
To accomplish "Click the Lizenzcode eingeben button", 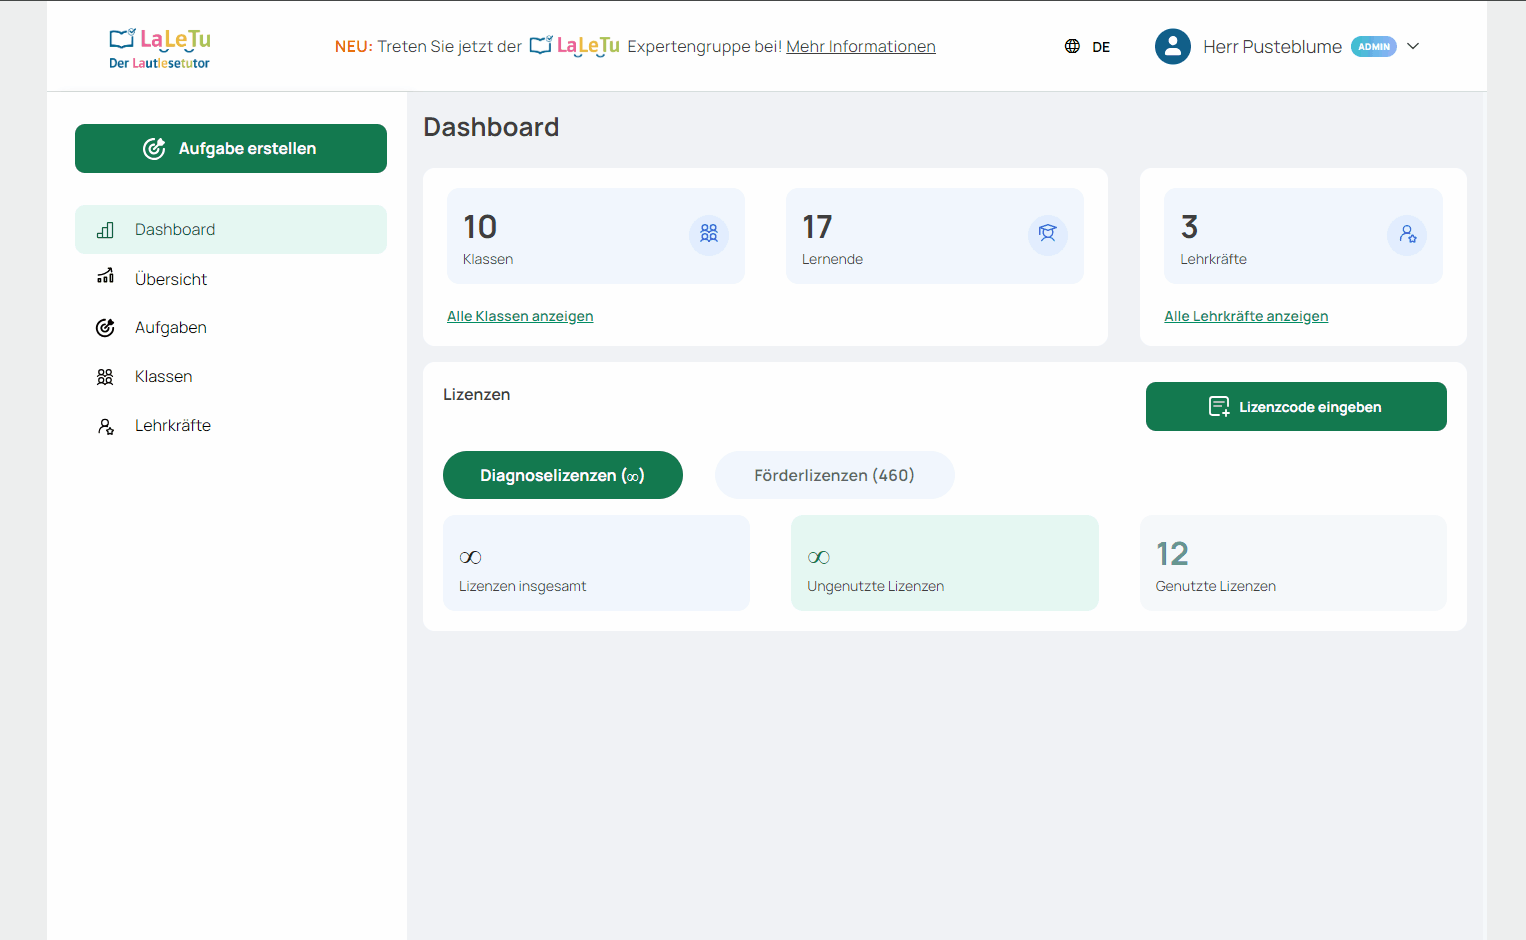I will pyautogui.click(x=1296, y=407).
